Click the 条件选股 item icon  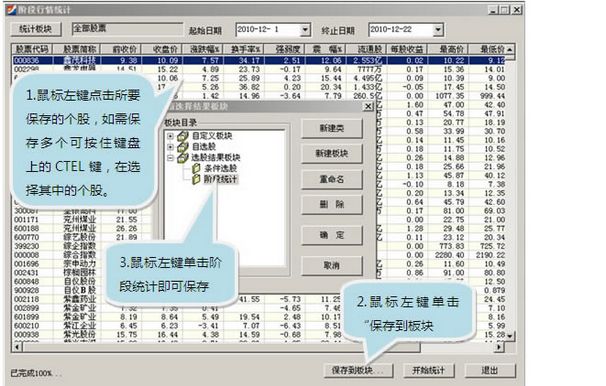(196, 168)
